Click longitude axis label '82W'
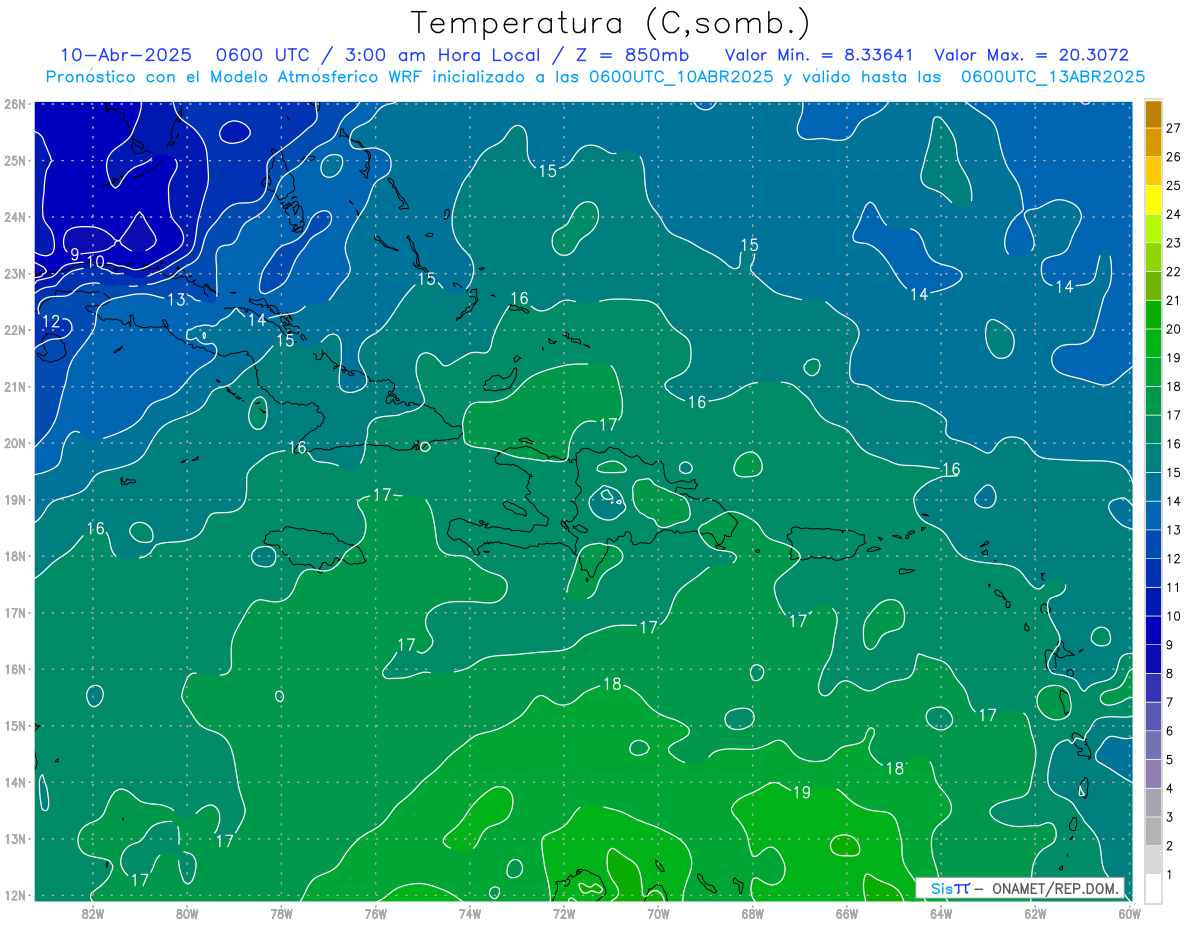The height and width of the screenshot is (927, 1200). point(93,913)
